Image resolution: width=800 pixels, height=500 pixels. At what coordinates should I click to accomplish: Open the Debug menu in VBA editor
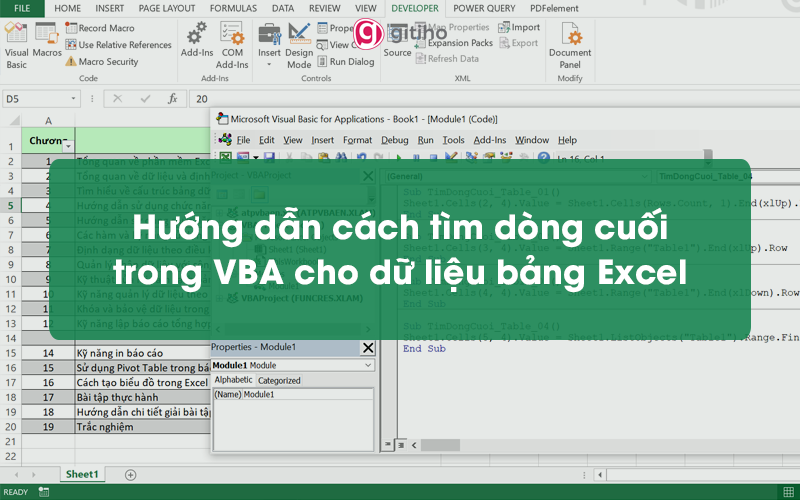[x=394, y=140]
